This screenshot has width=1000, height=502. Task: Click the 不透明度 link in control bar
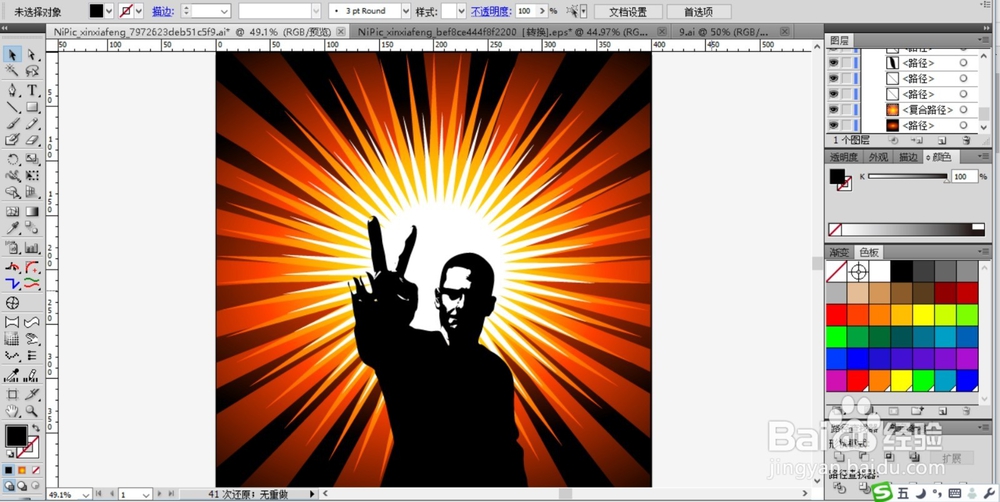491,11
